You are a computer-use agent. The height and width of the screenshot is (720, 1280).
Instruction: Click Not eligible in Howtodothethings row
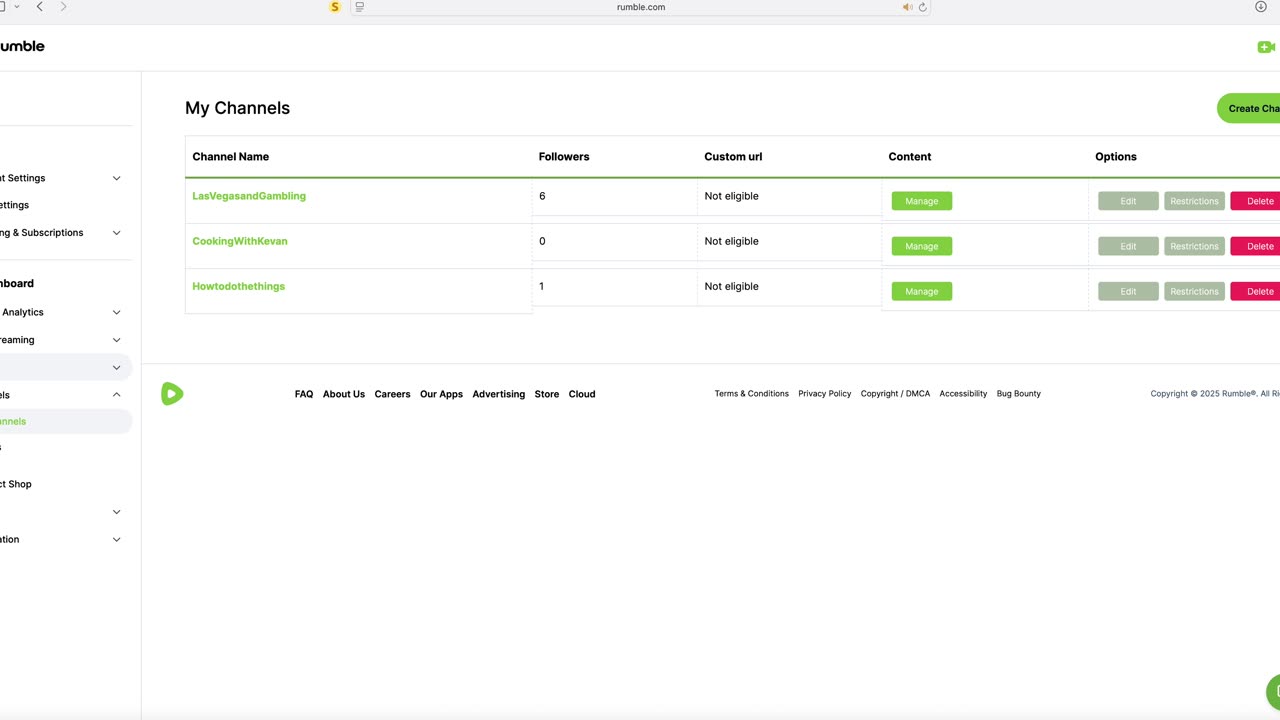pos(732,286)
